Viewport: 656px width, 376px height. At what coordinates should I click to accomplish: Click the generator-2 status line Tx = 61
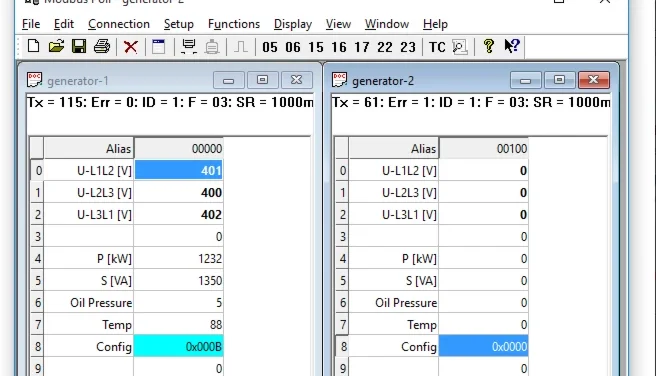click(x=471, y=102)
